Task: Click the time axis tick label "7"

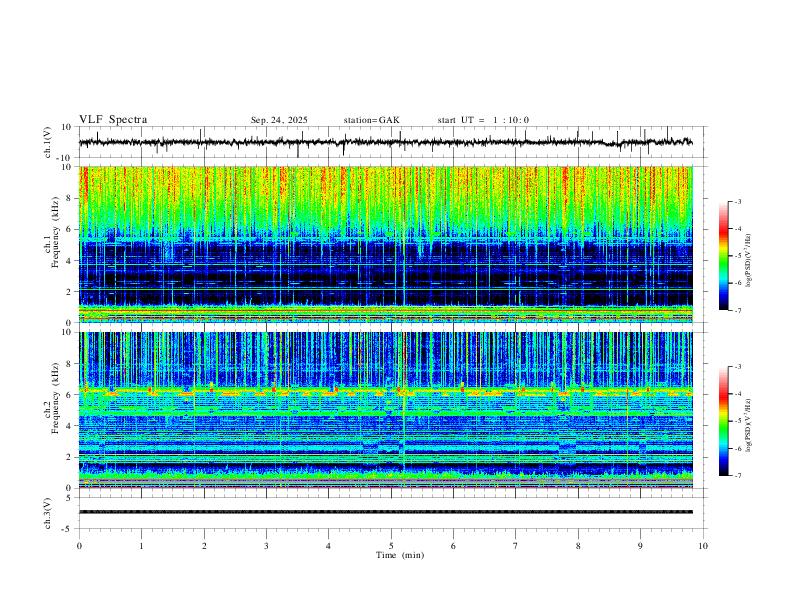Action: (516, 546)
